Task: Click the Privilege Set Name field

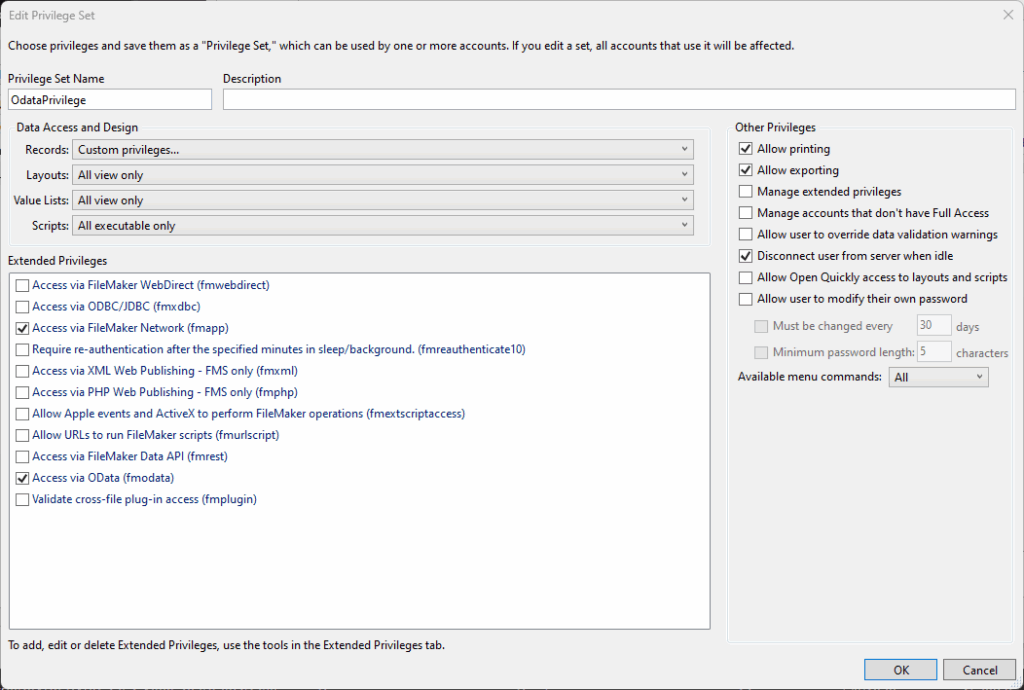Action: 109,100
